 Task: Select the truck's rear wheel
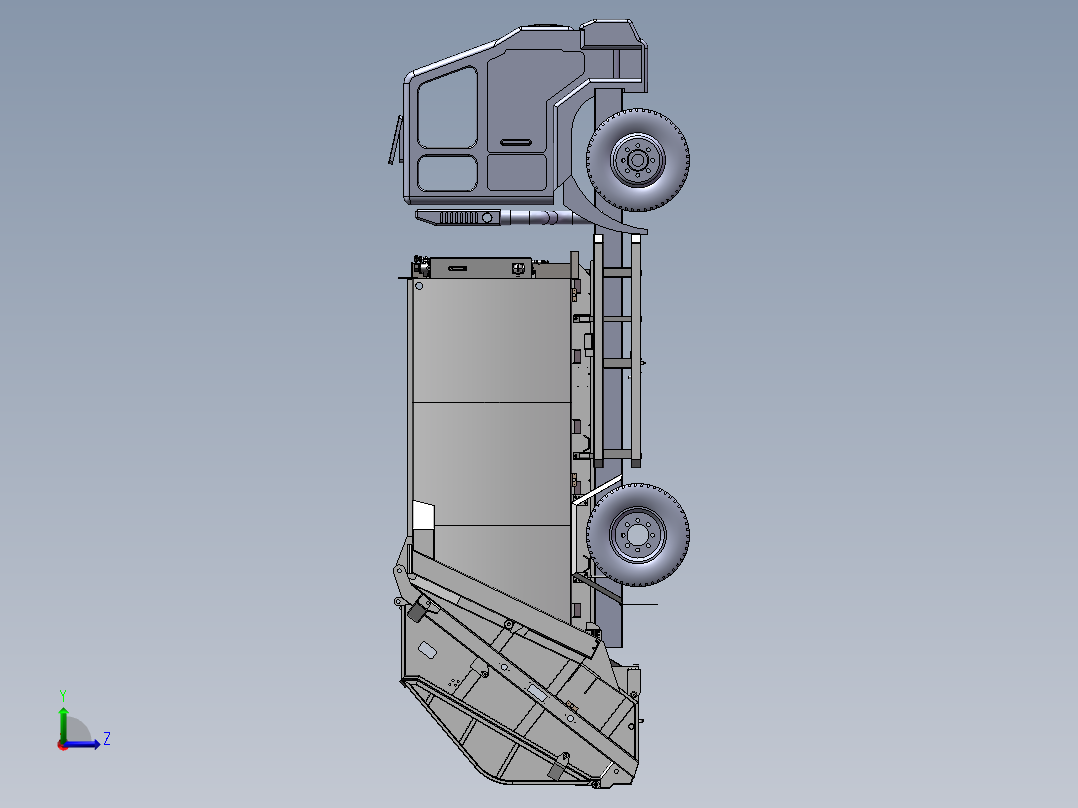637,535
